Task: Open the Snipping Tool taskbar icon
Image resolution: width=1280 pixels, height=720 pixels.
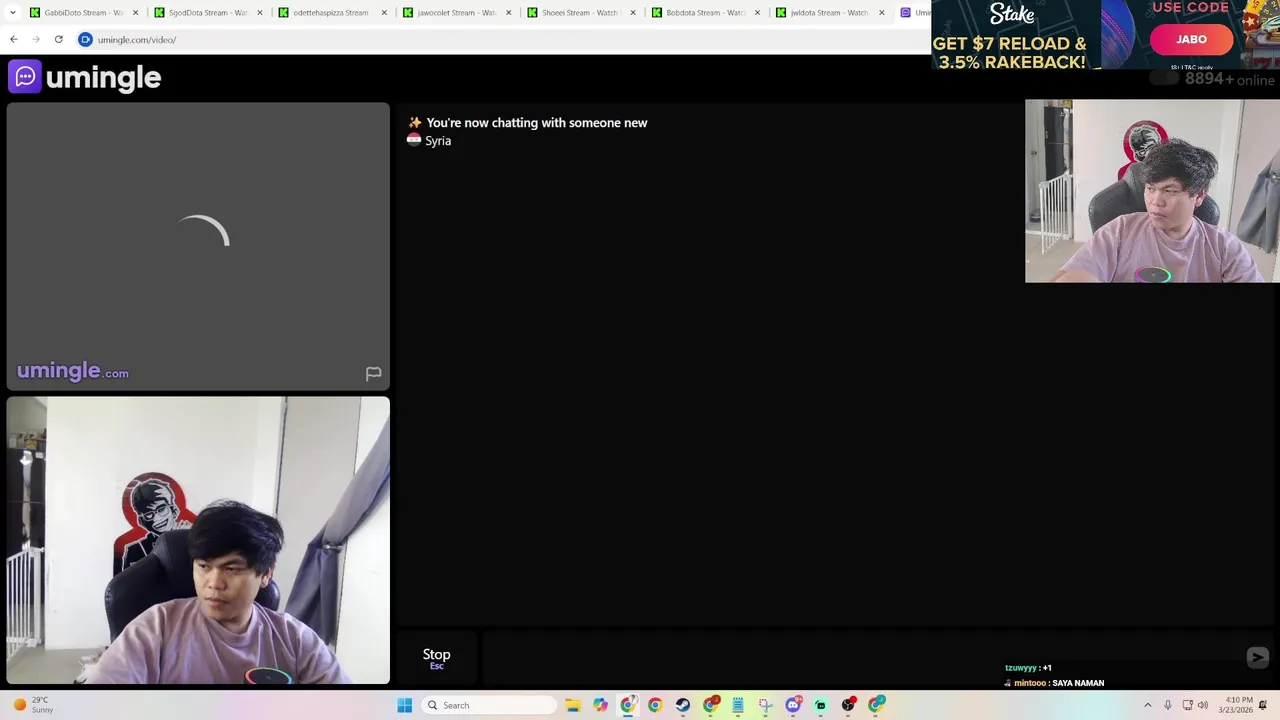Action: 765,705
